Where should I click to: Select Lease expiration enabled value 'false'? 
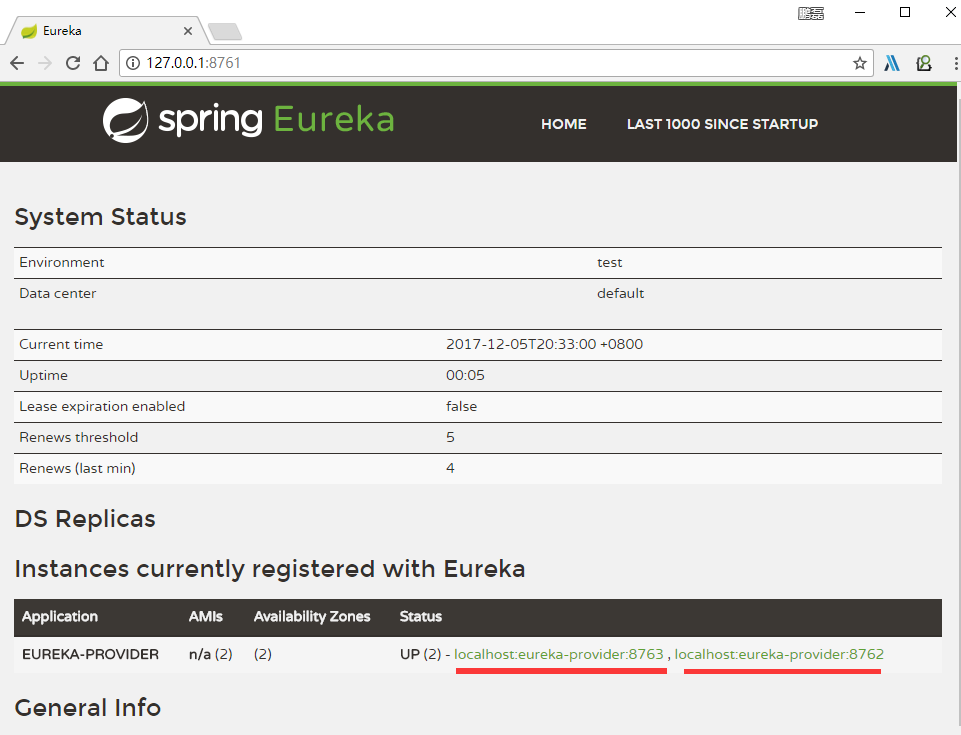click(x=461, y=406)
